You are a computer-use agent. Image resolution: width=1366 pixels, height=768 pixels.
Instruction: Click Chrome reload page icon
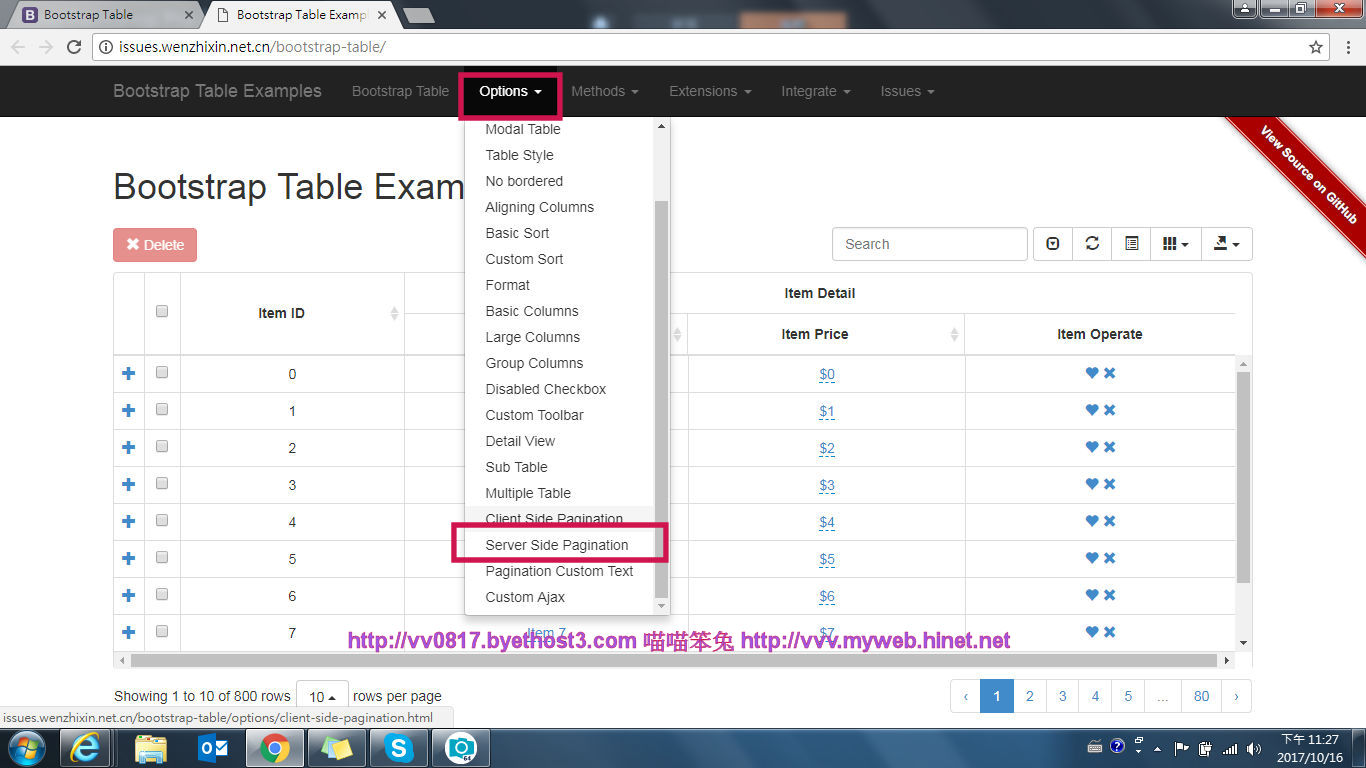(74, 47)
